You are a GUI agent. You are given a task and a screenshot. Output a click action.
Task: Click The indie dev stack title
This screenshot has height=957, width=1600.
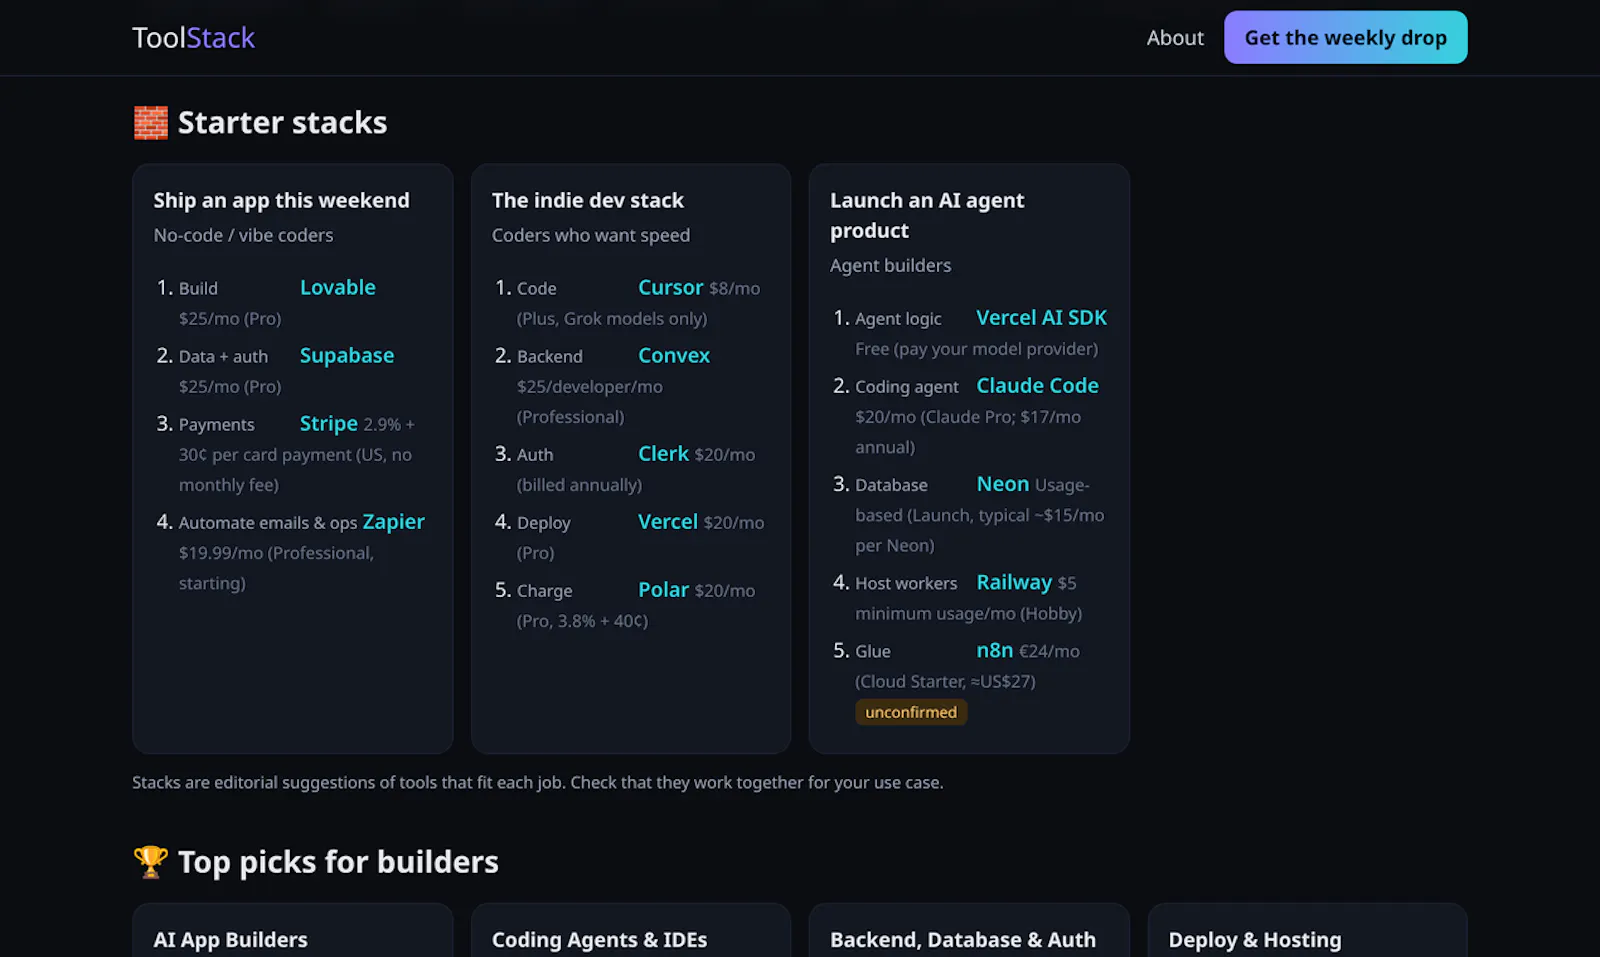588,200
